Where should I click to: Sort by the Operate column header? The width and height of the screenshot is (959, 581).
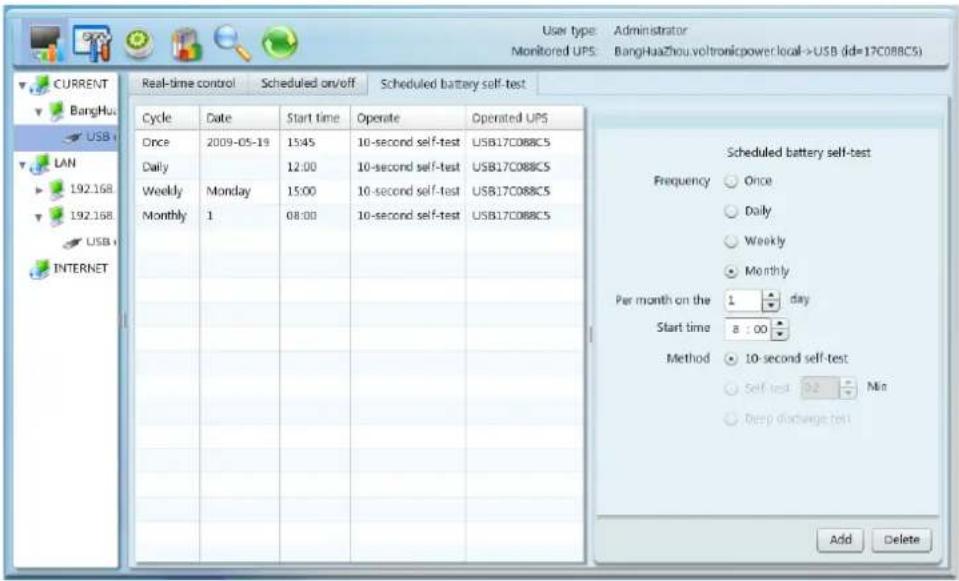click(x=408, y=119)
